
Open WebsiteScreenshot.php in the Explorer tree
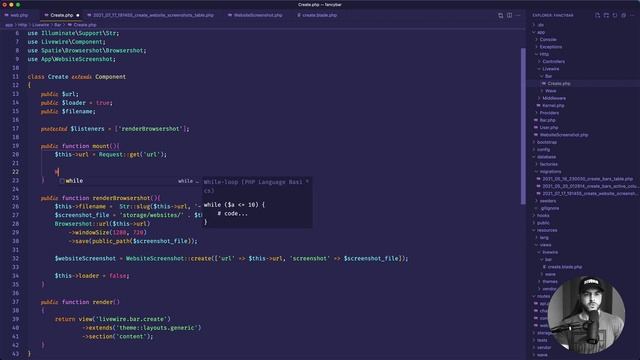pyautogui.click(x=564, y=135)
